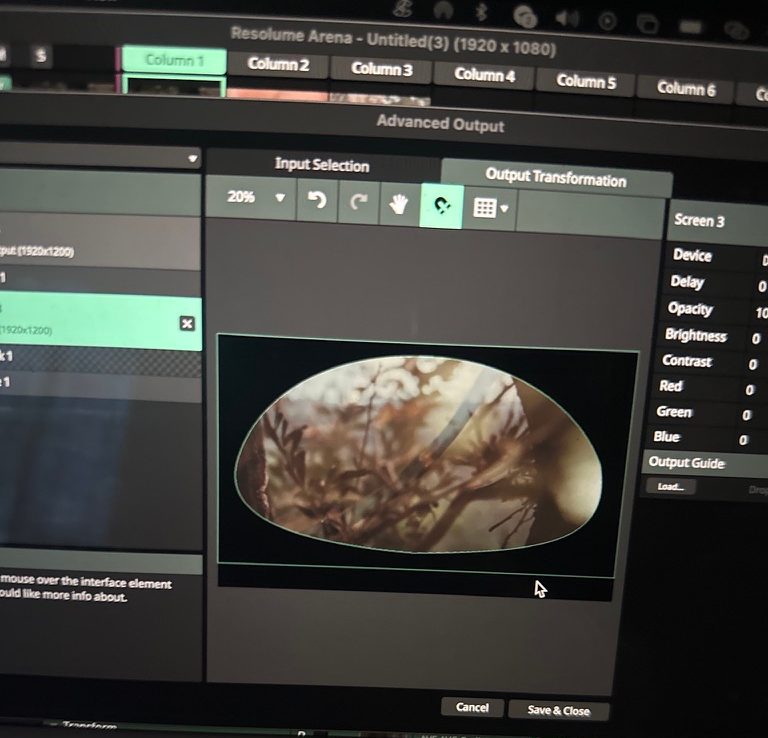Click the S solo button on the layer

41,55
